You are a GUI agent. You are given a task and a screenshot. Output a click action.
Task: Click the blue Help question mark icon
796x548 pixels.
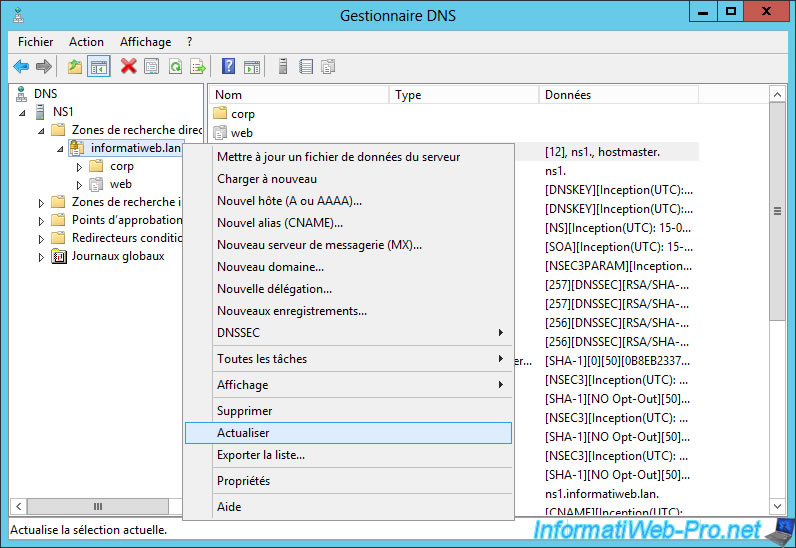tap(228, 67)
